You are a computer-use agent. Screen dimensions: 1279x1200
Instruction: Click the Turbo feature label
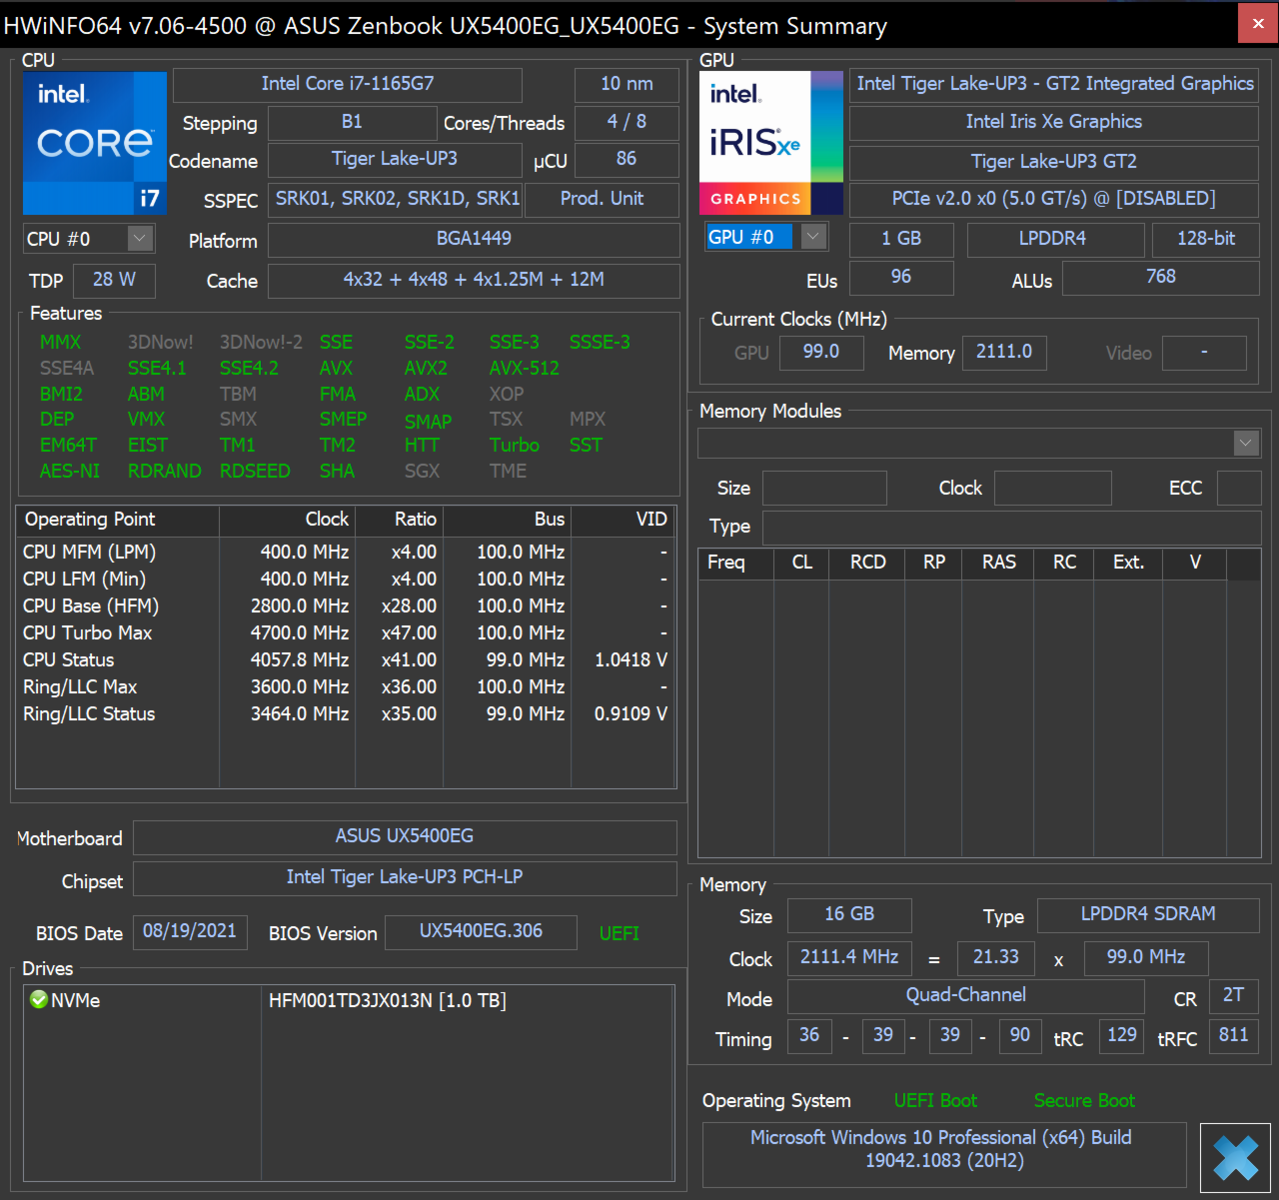click(514, 445)
